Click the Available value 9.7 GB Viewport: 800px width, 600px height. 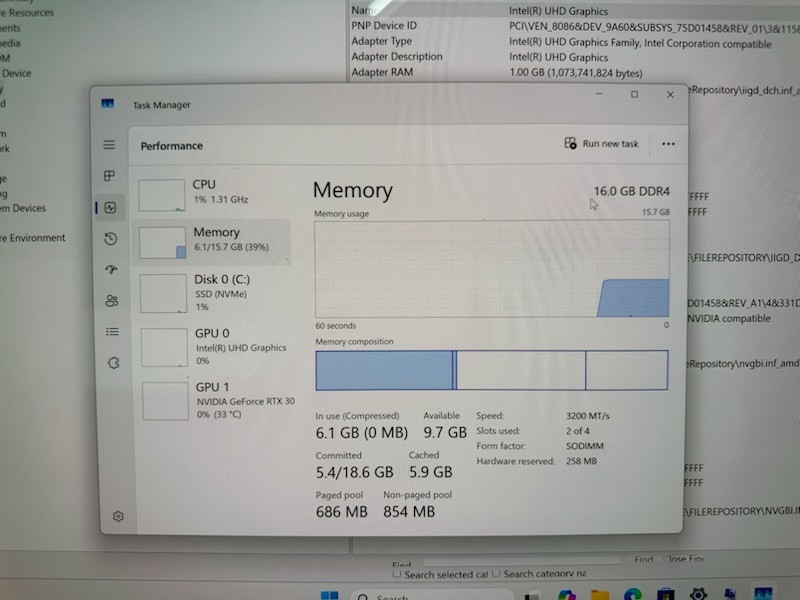coord(445,433)
